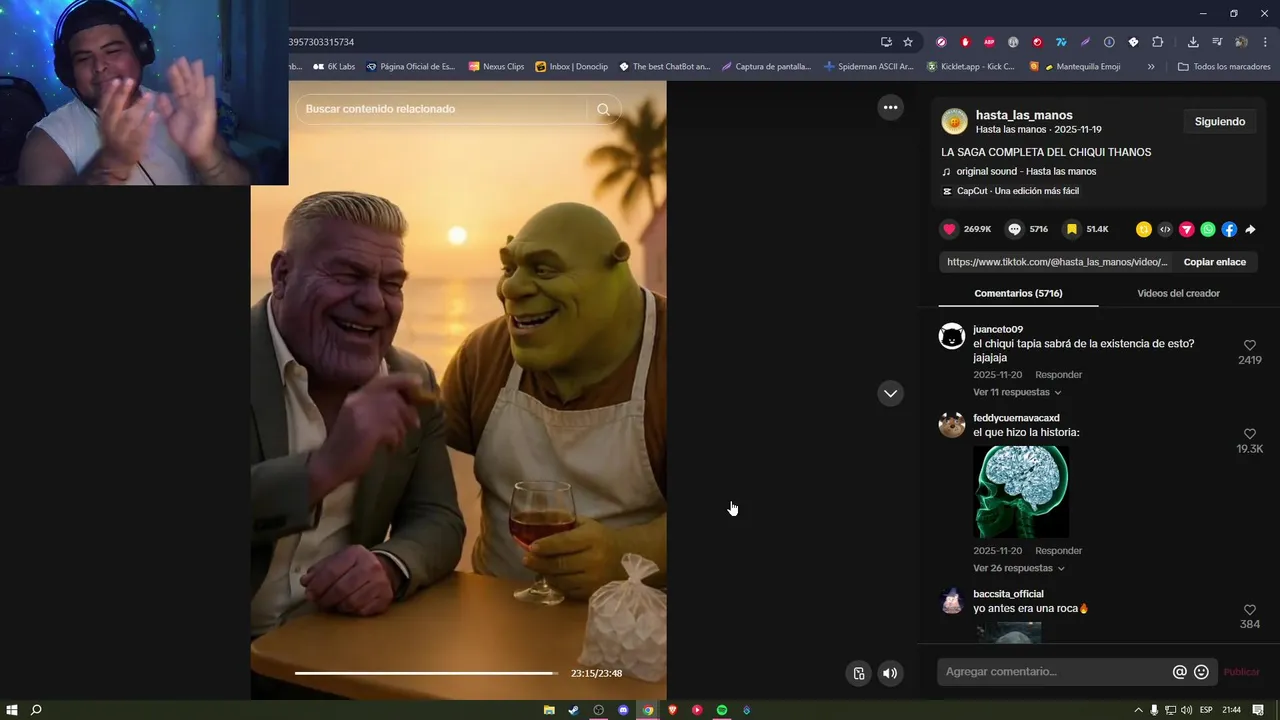Open Mantequilla Emoji bookmark
Viewport: 1280px width, 720px height.
(x=1081, y=67)
